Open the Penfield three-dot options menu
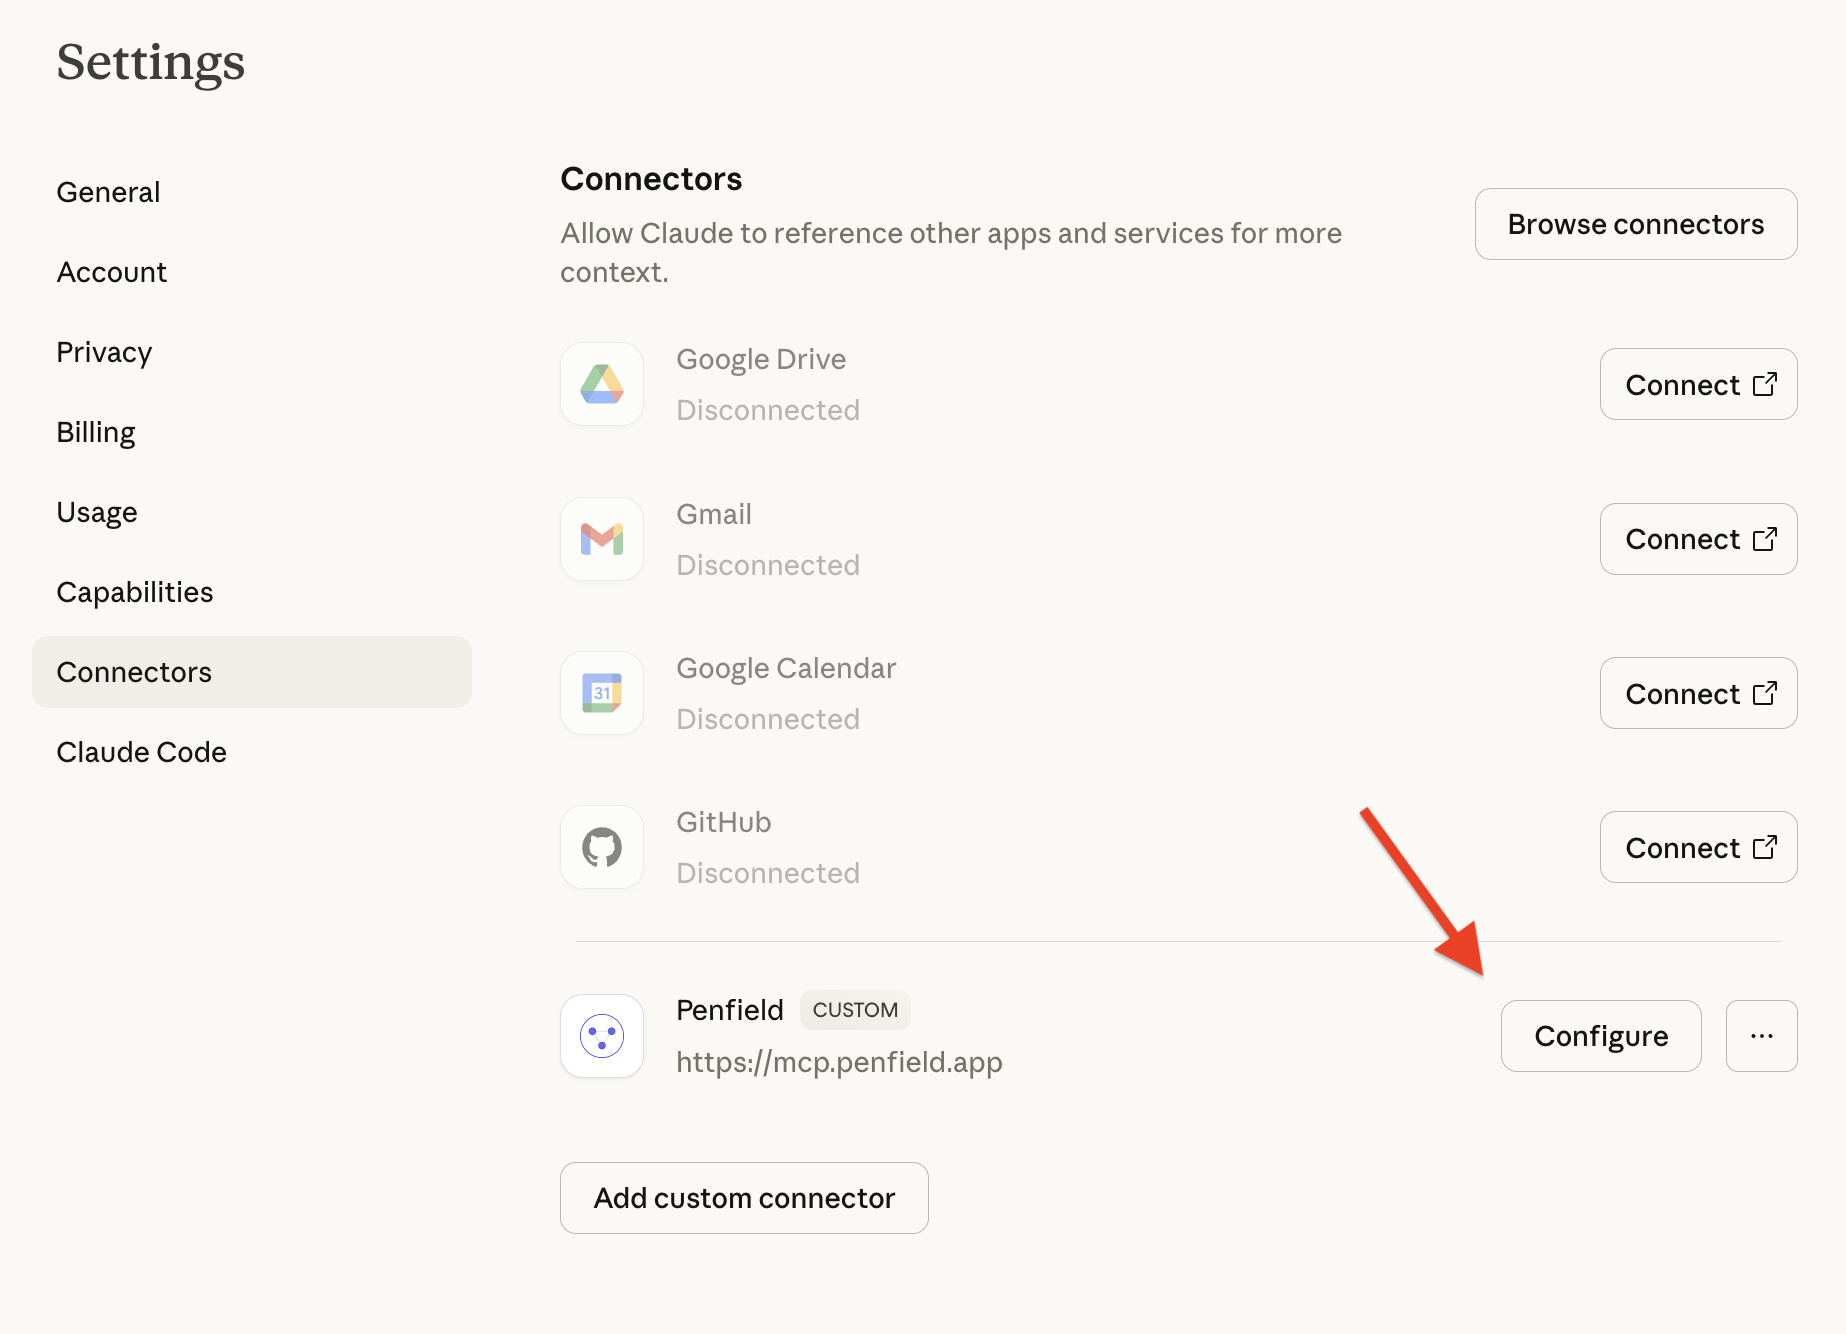Viewport: 1846px width, 1334px height. [1762, 1036]
